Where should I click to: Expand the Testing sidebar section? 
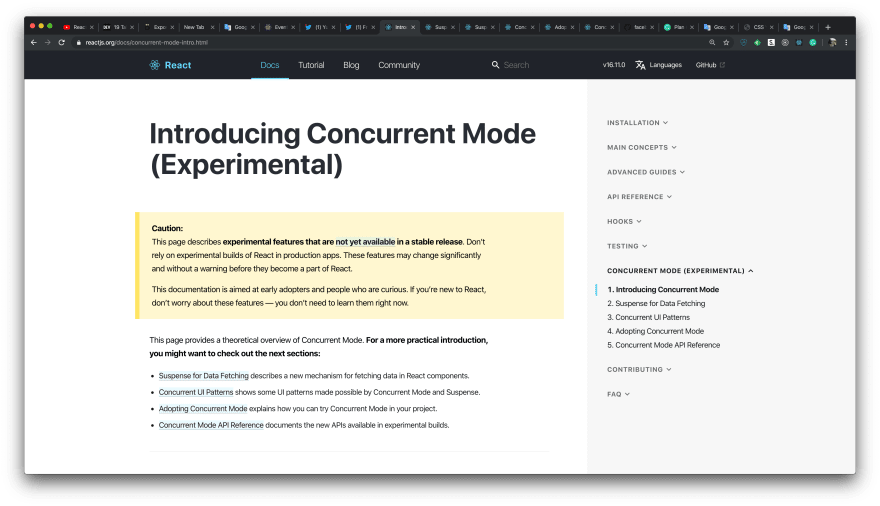tap(627, 246)
